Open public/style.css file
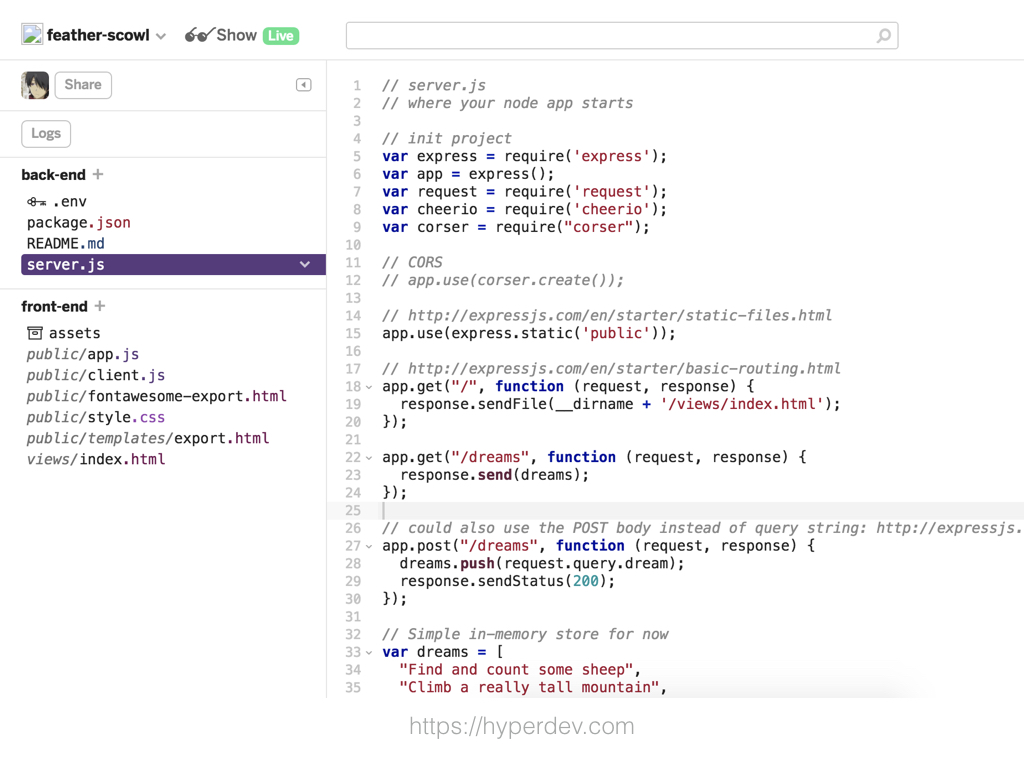Image resolution: width=1024 pixels, height=768 pixels. [x=95, y=417]
